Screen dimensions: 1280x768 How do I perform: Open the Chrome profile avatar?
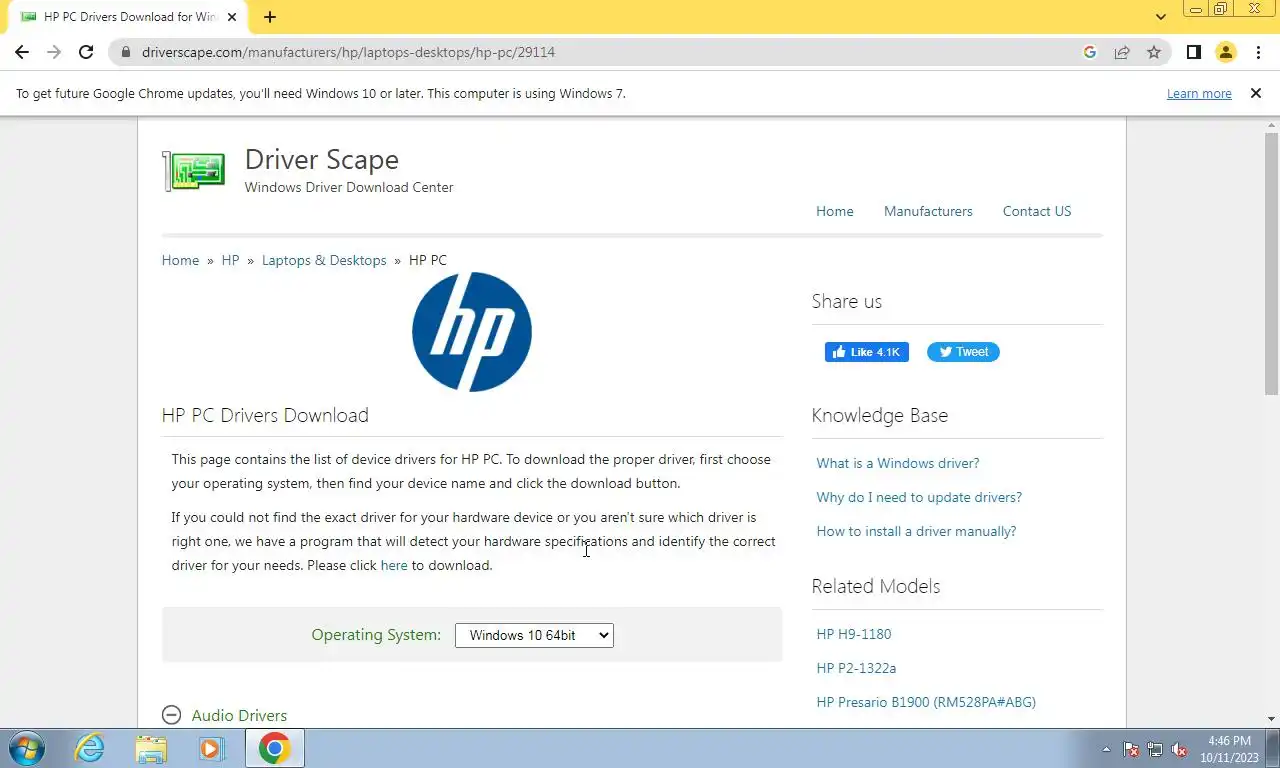pos(1226,52)
